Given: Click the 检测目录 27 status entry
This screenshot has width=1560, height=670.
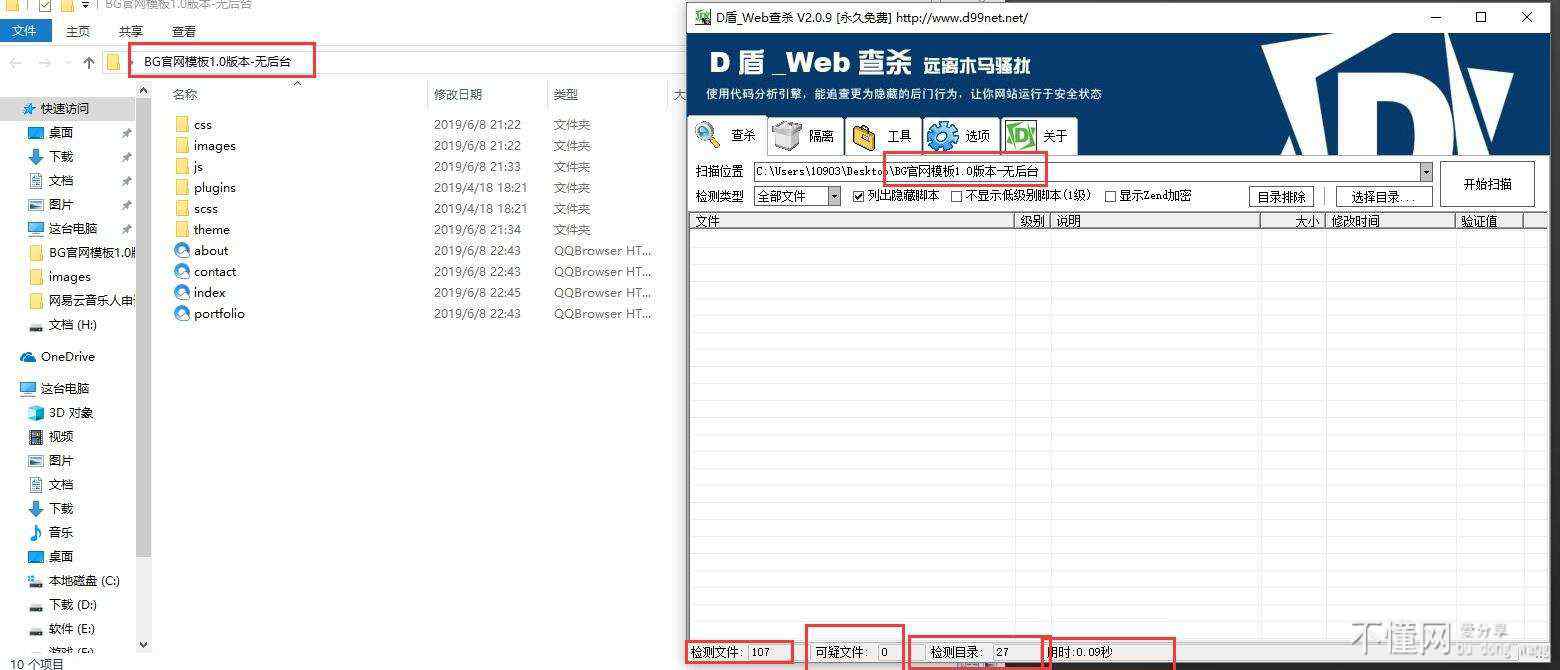Looking at the screenshot, I should pos(978,652).
